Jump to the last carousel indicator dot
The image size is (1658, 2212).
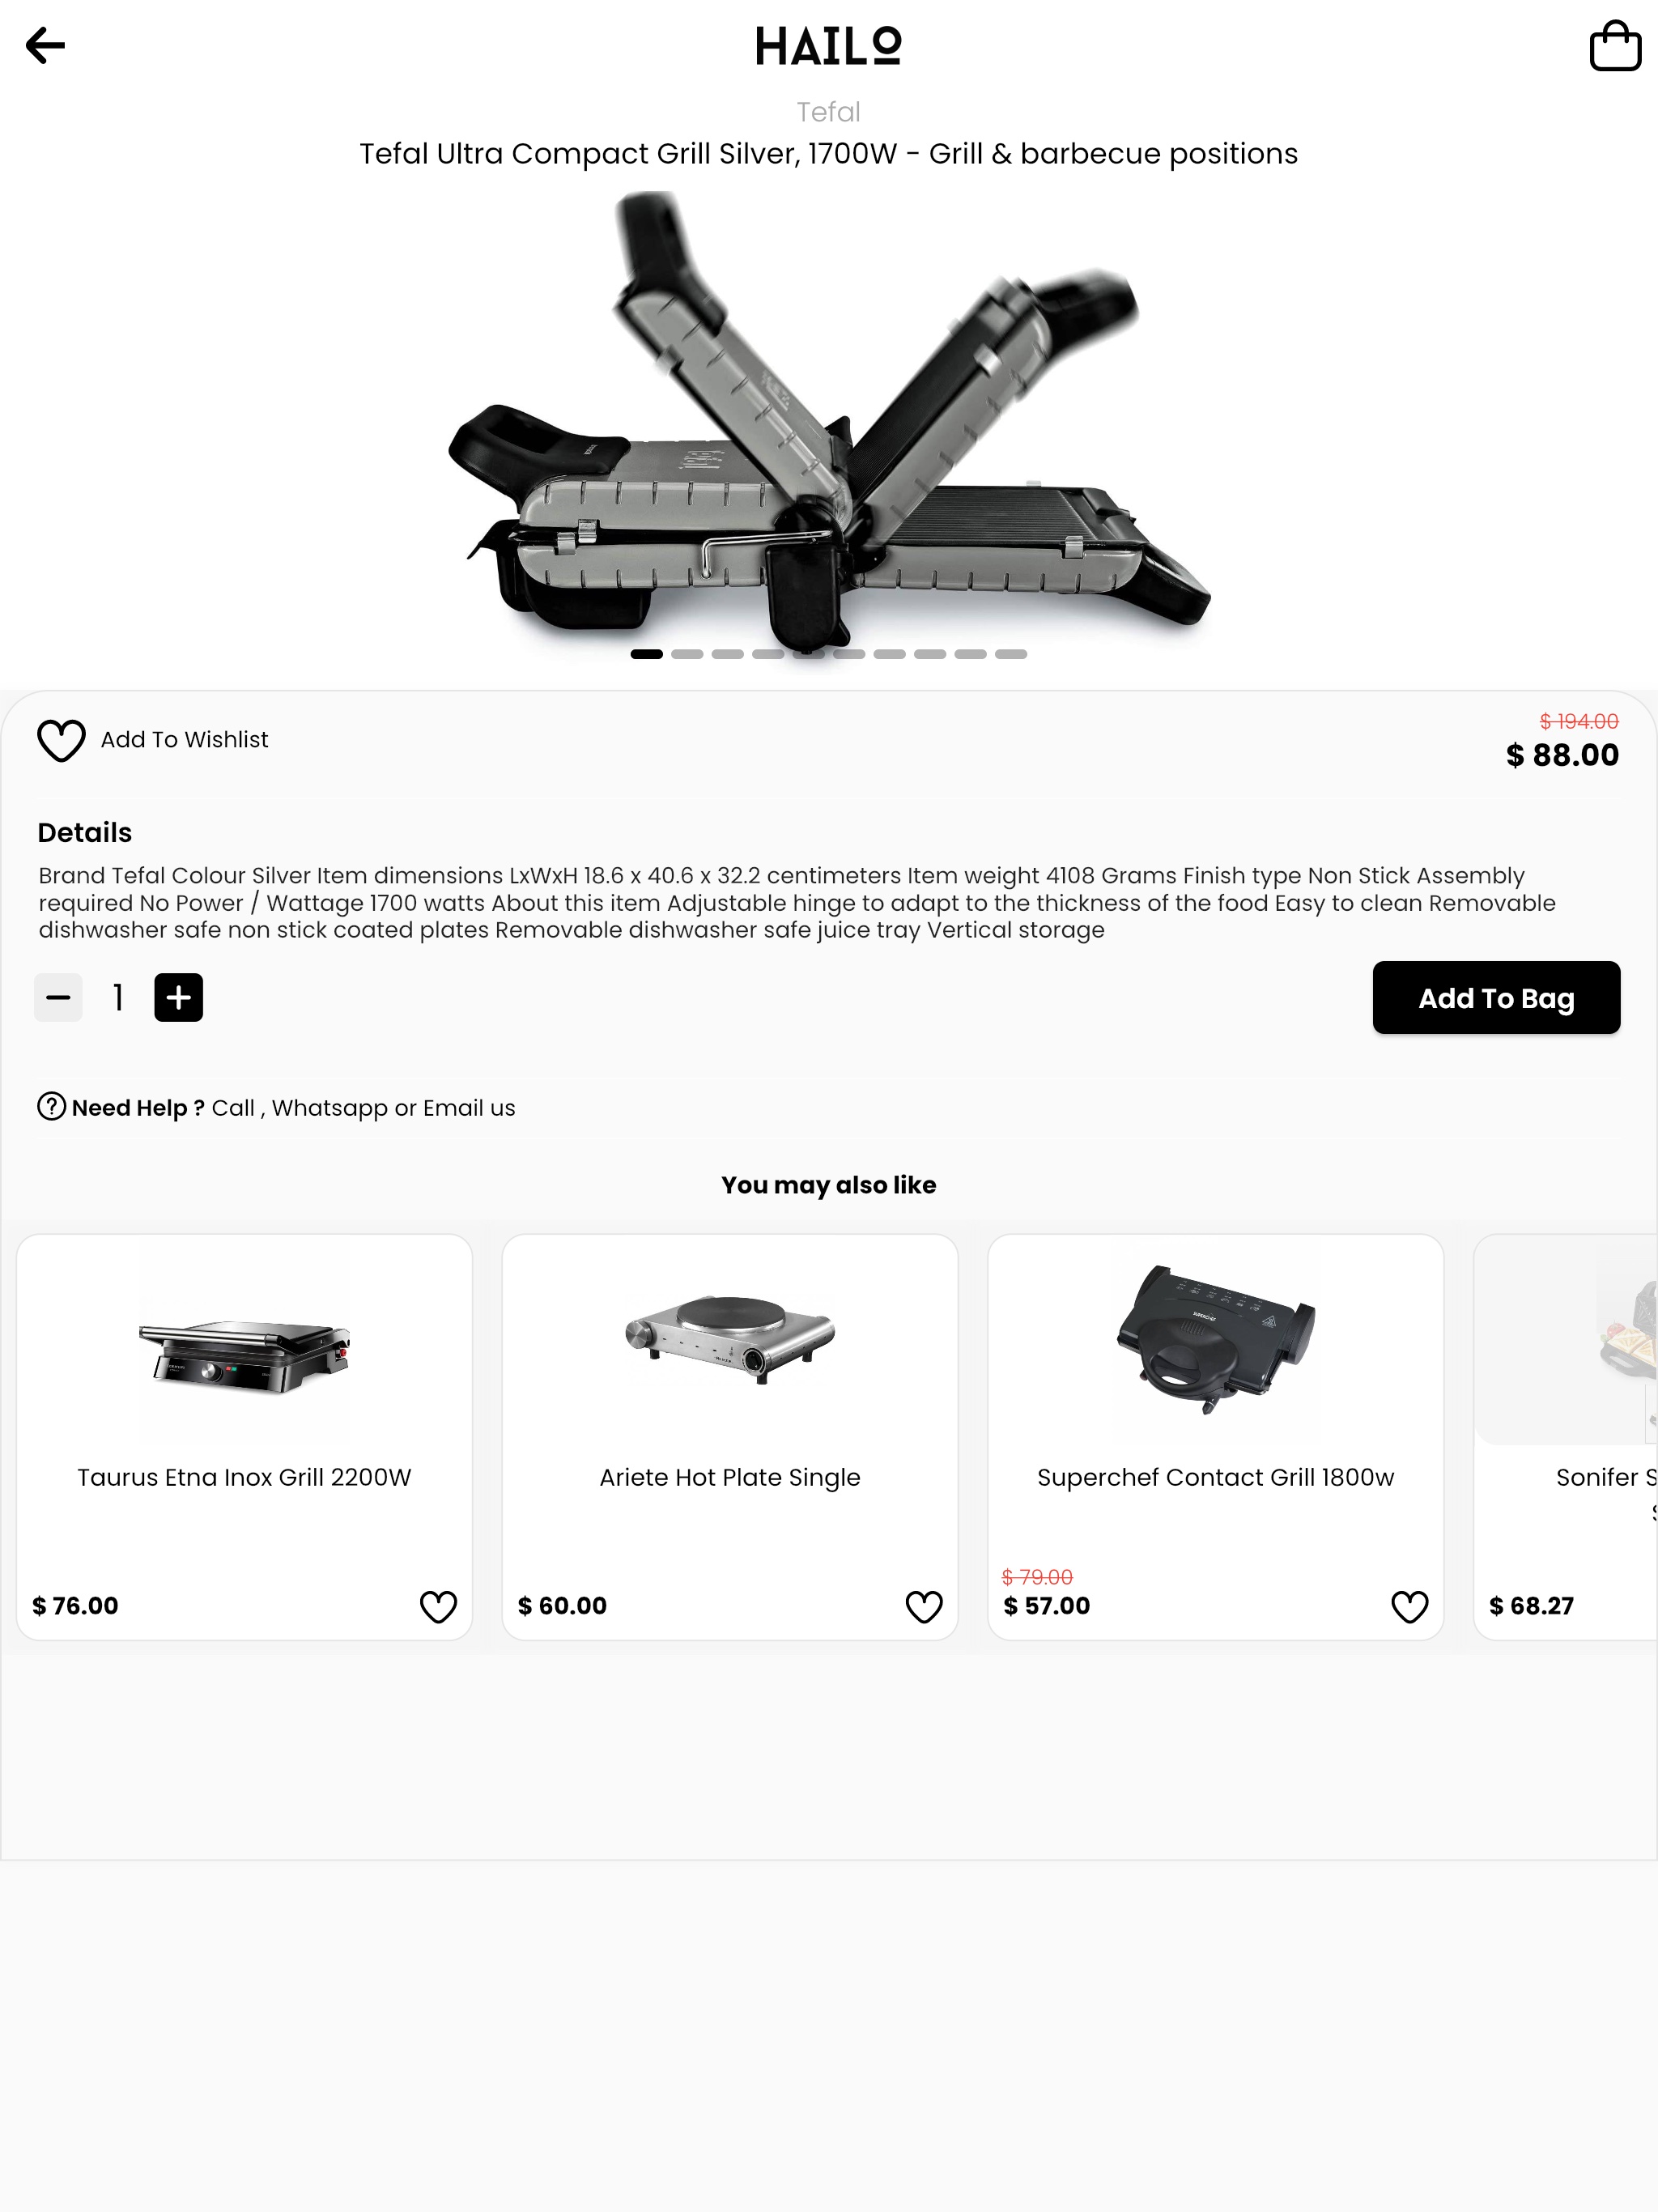[x=1011, y=654]
